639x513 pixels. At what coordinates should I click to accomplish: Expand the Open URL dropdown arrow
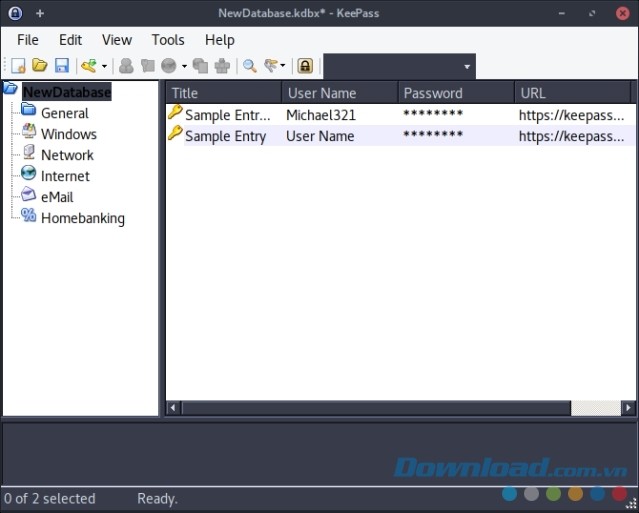184,66
